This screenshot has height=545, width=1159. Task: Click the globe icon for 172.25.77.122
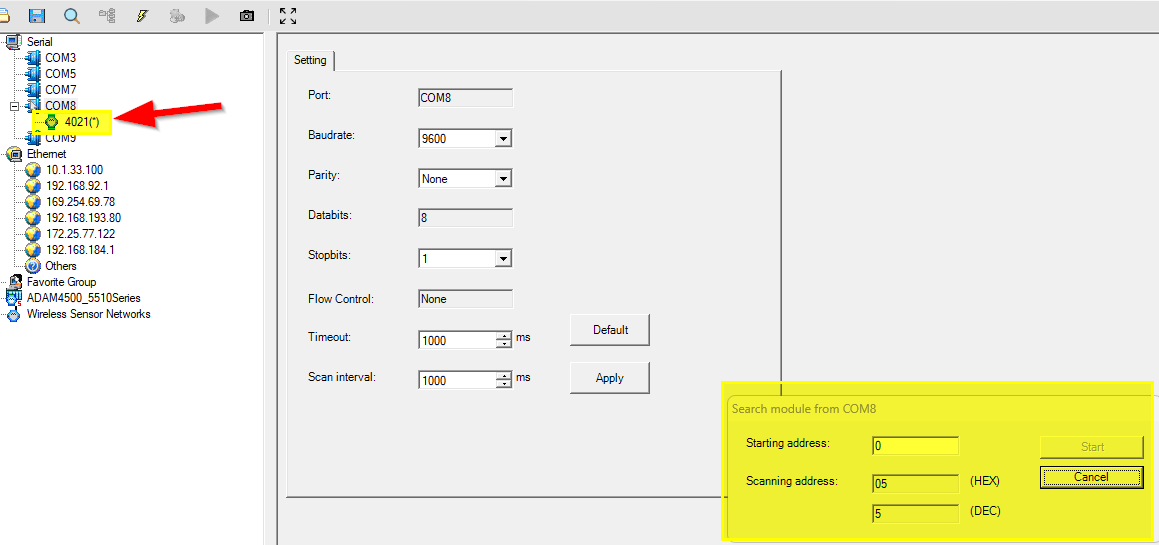pyautogui.click(x=33, y=234)
